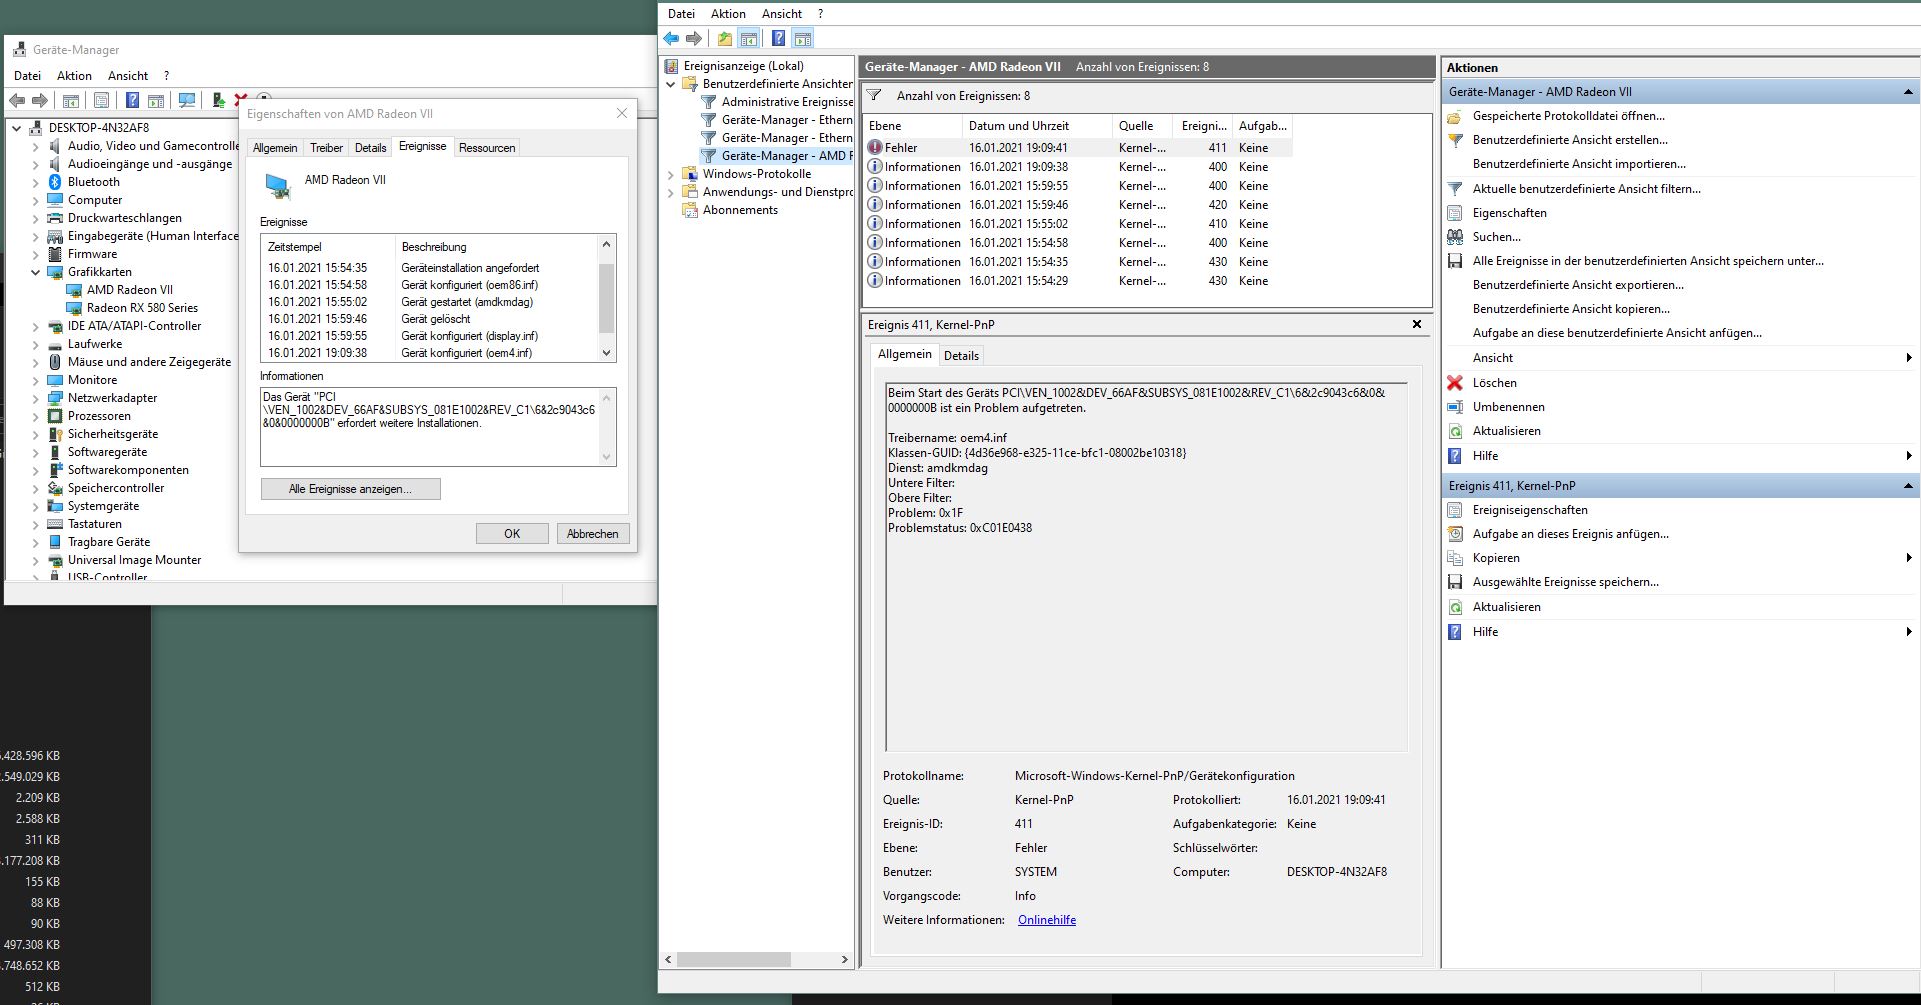Image resolution: width=1921 pixels, height=1005 pixels.
Task: Click the Kopieren icon in Aktionen pane
Action: tap(1455, 558)
